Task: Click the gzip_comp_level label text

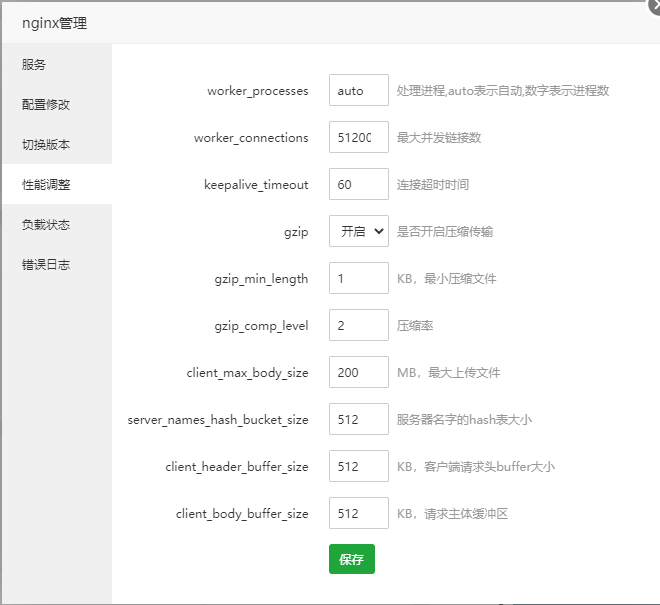Action: click(261, 326)
